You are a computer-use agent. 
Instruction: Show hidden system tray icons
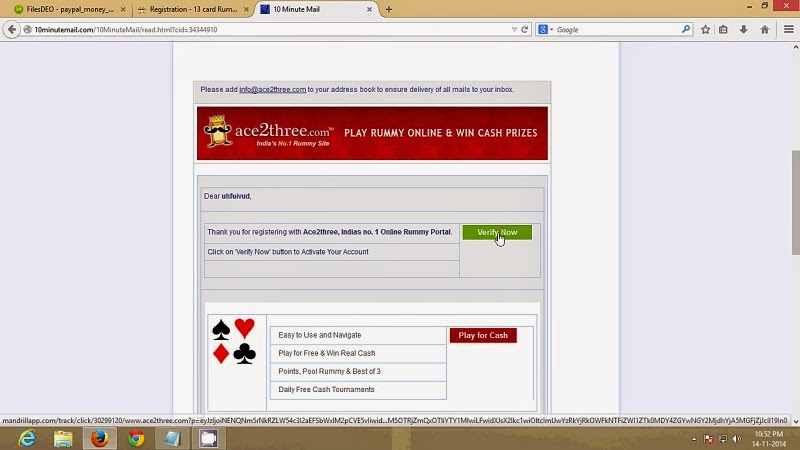[x=694, y=439]
